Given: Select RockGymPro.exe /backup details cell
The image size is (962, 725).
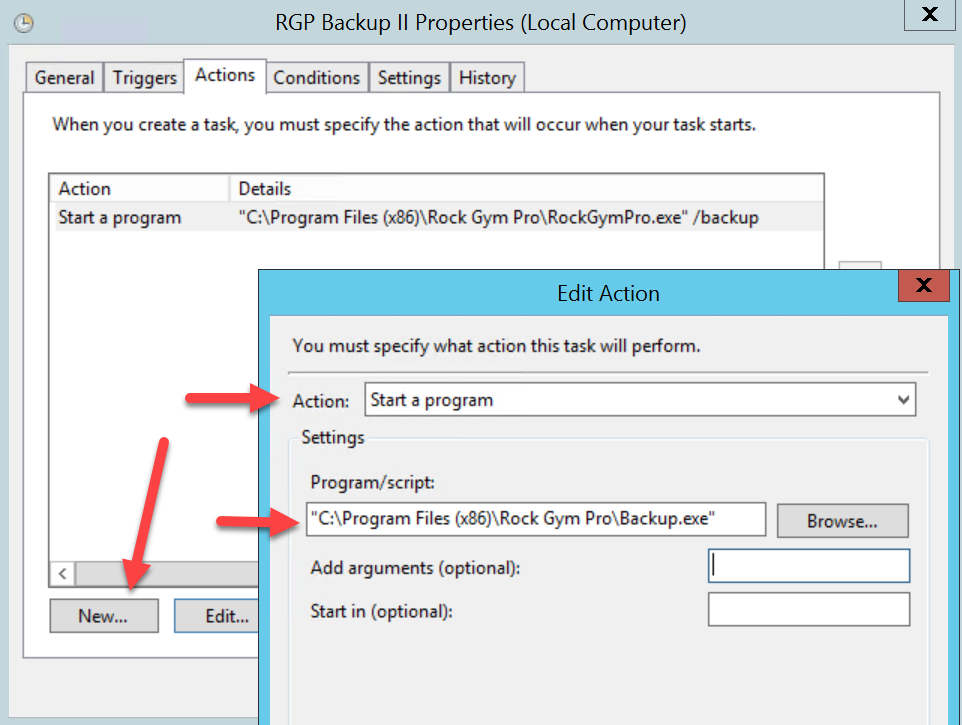Looking at the screenshot, I should (x=498, y=218).
